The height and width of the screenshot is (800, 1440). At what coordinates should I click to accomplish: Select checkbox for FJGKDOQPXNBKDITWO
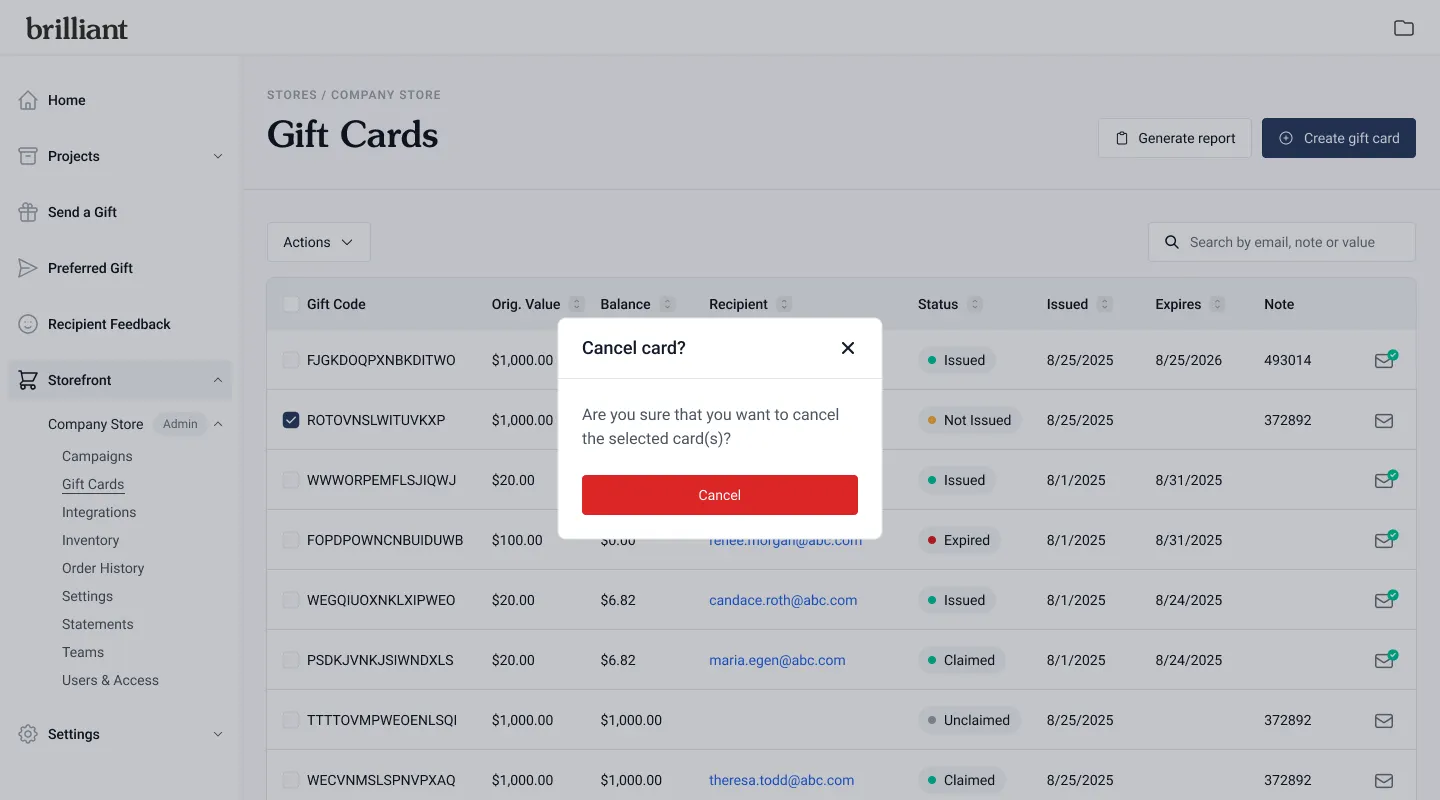(x=291, y=360)
